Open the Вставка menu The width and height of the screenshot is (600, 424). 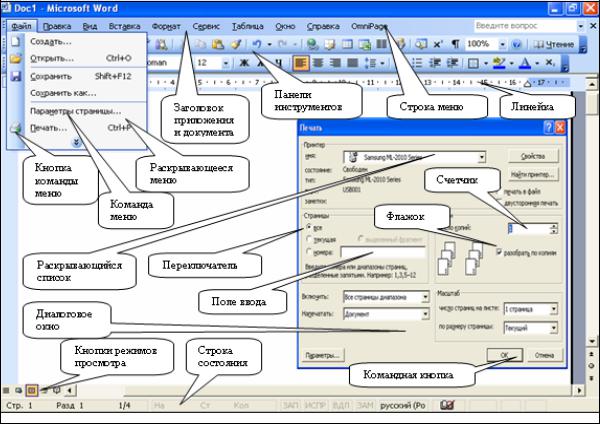click(124, 26)
